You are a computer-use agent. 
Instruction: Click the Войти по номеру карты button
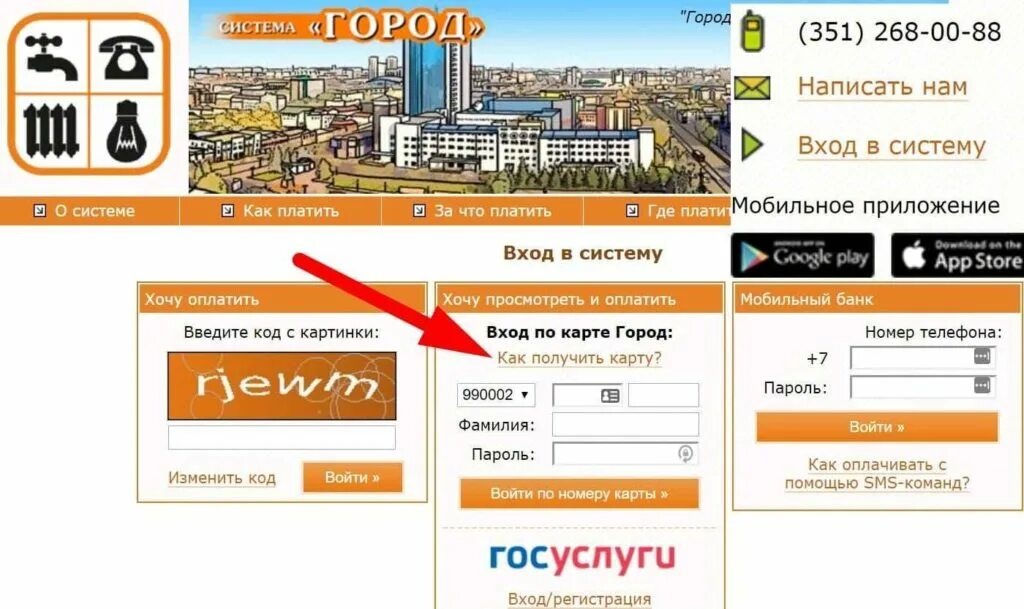click(579, 493)
